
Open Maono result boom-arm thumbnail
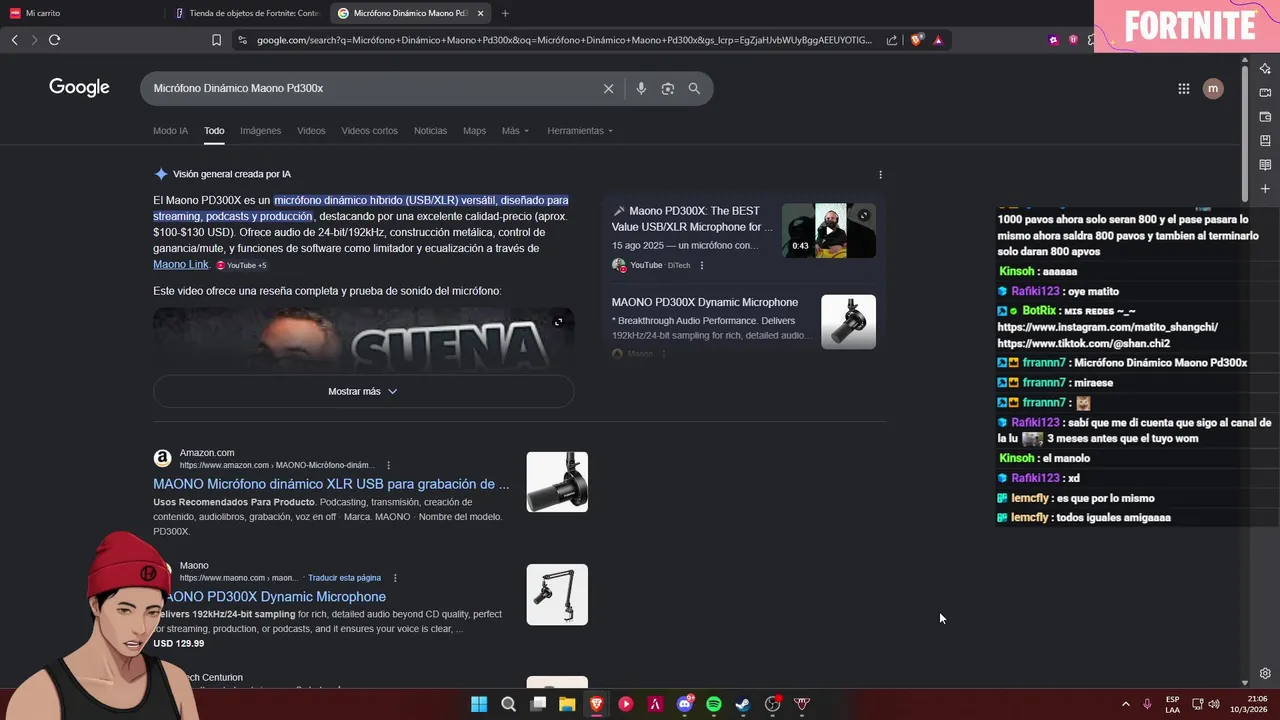click(x=557, y=595)
